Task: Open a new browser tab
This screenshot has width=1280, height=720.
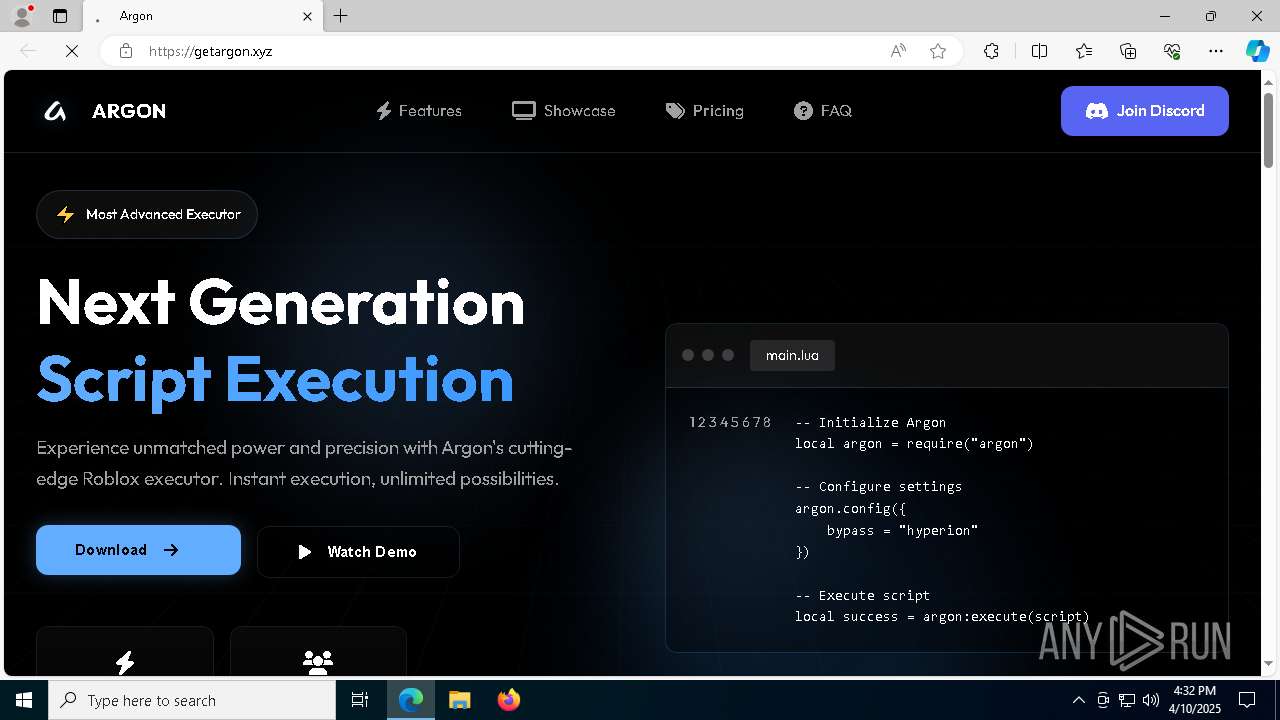Action: point(341,16)
